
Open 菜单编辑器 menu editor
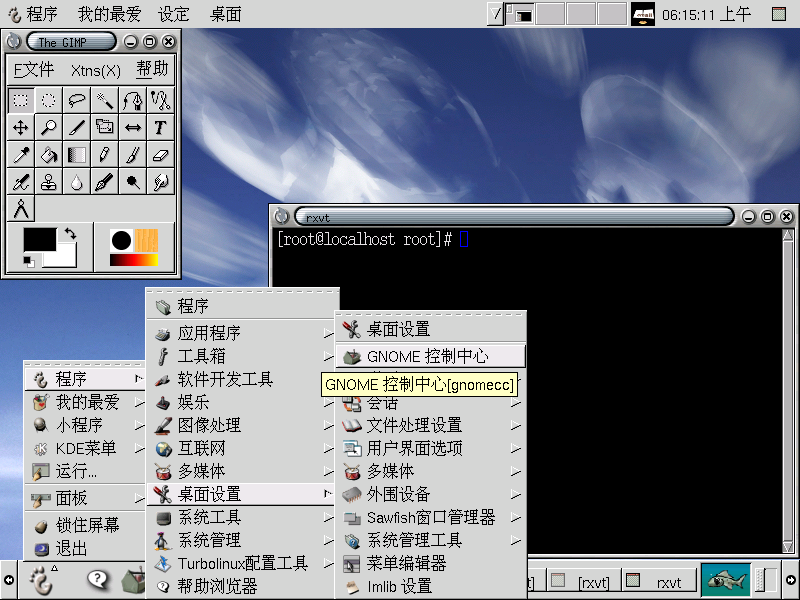(x=430, y=563)
